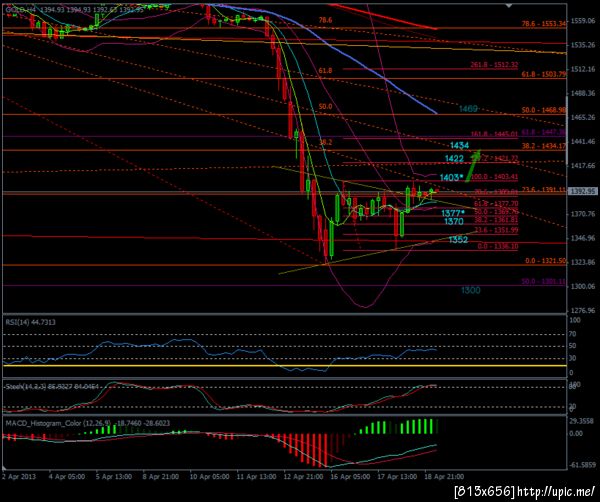Screen dimensions: 600x502
Task: Click 1300.06 on the price scale
Action: (x=581, y=286)
